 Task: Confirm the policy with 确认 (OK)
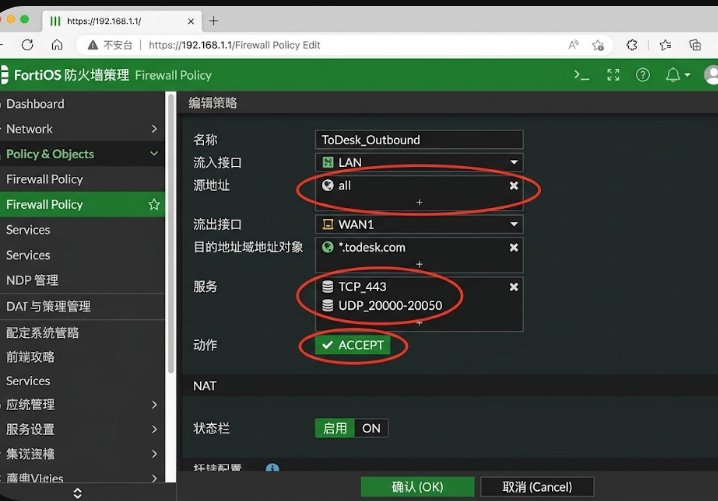tap(417, 487)
